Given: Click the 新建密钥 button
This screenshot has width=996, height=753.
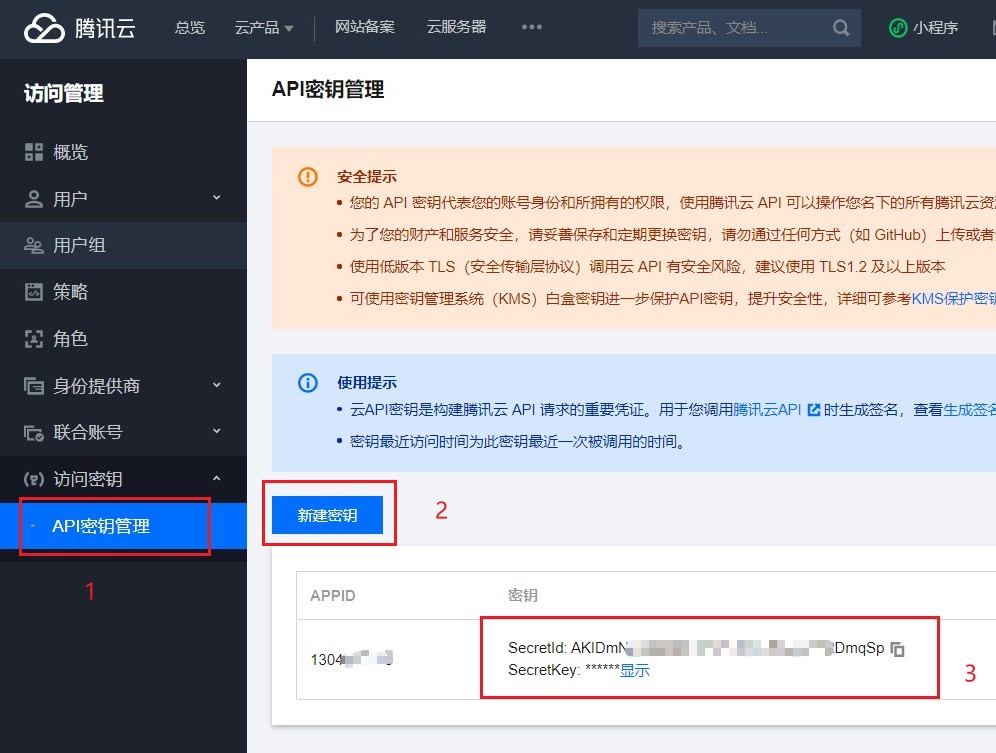Looking at the screenshot, I should point(327,515).
